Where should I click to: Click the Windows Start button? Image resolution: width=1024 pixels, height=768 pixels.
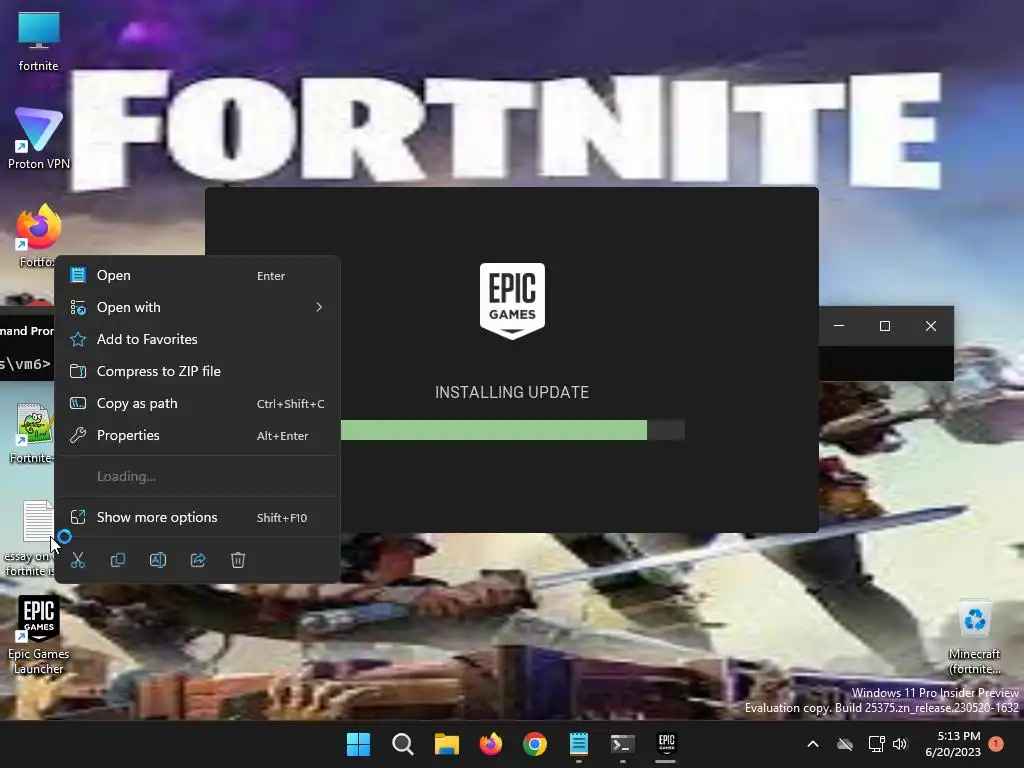[x=359, y=744]
